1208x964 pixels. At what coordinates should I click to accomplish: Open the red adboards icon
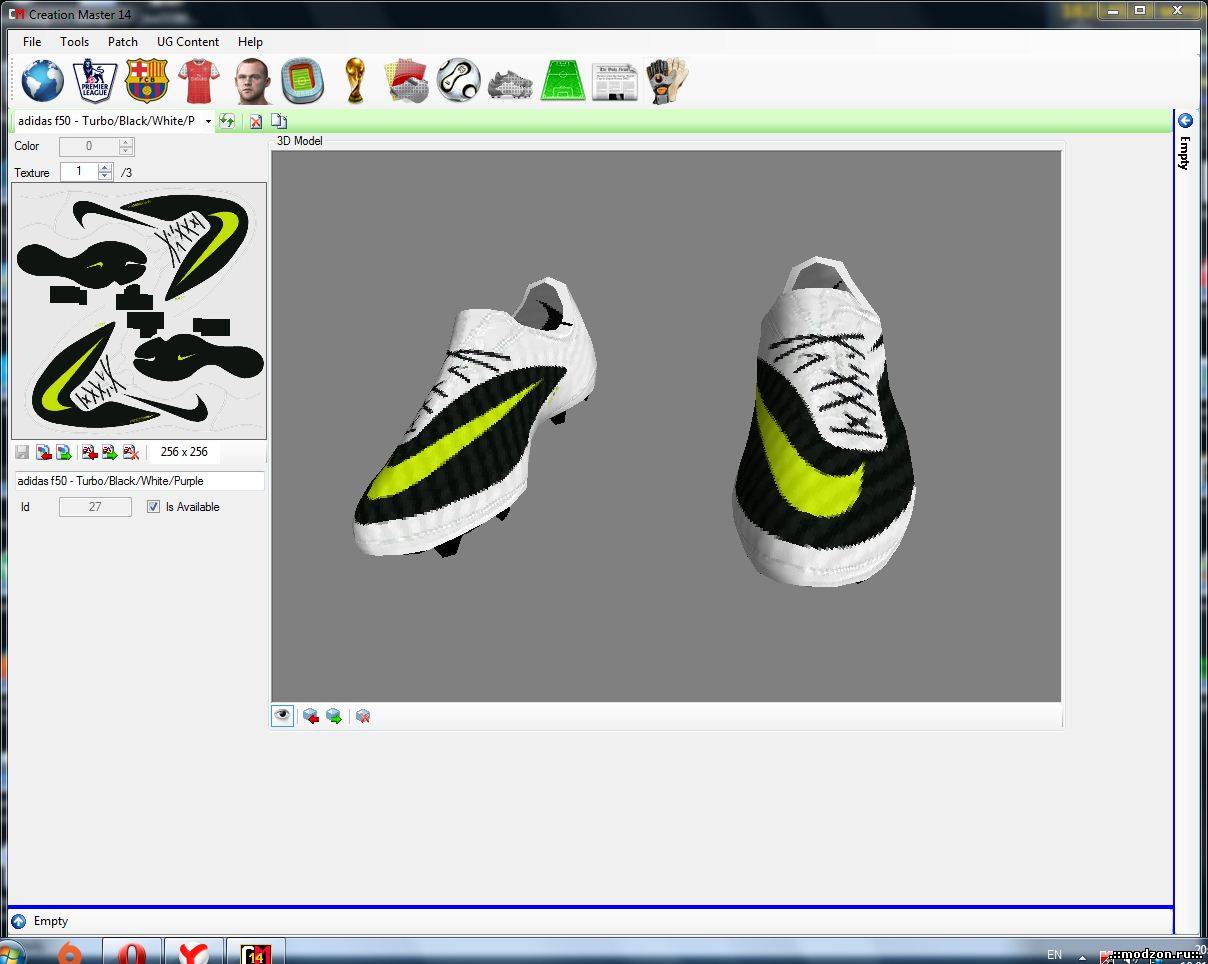click(x=407, y=81)
